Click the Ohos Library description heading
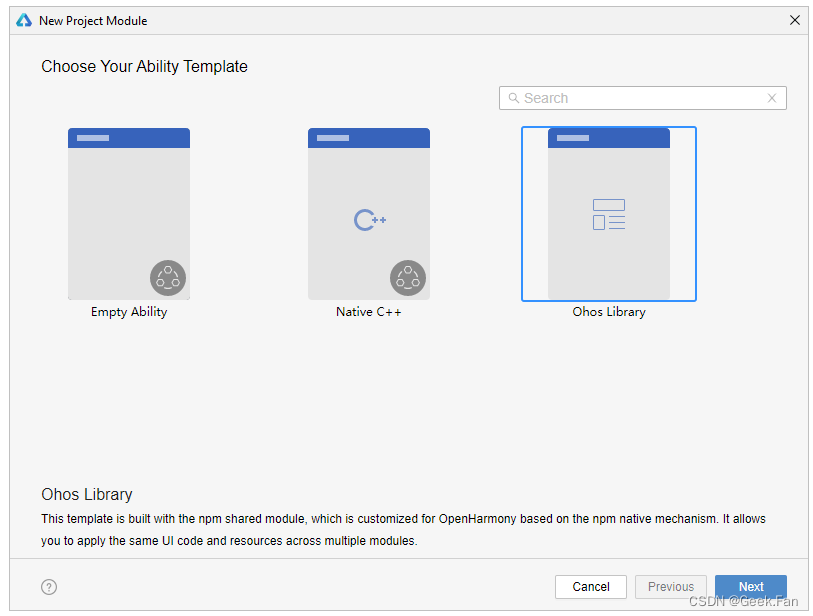 click(x=86, y=494)
